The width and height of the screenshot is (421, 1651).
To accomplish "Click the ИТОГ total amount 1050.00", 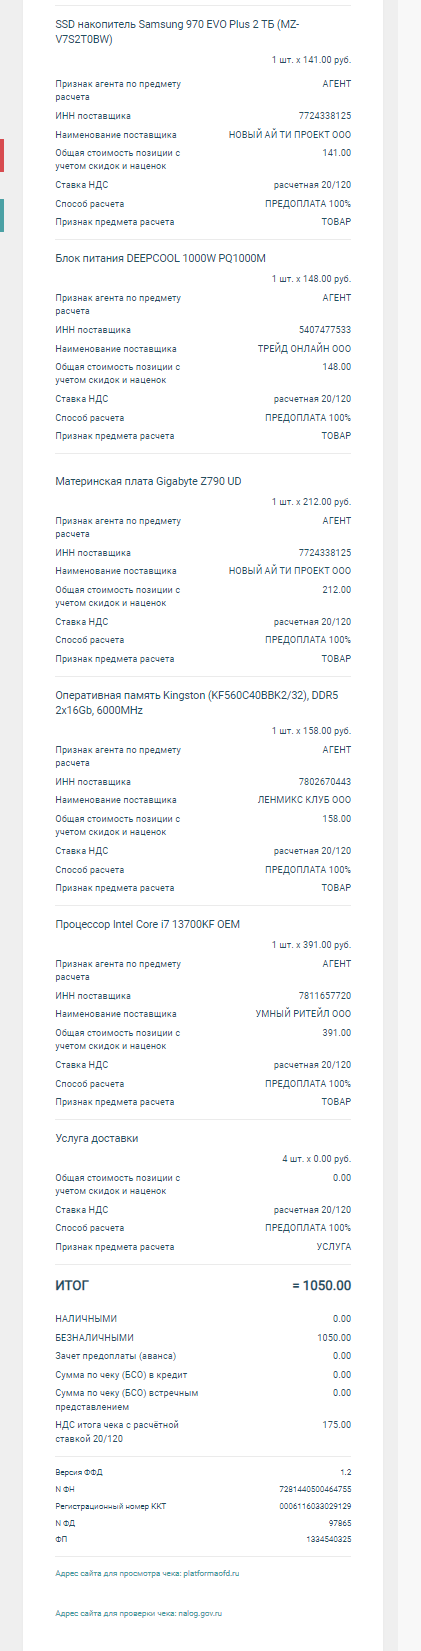I will pos(322,1285).
